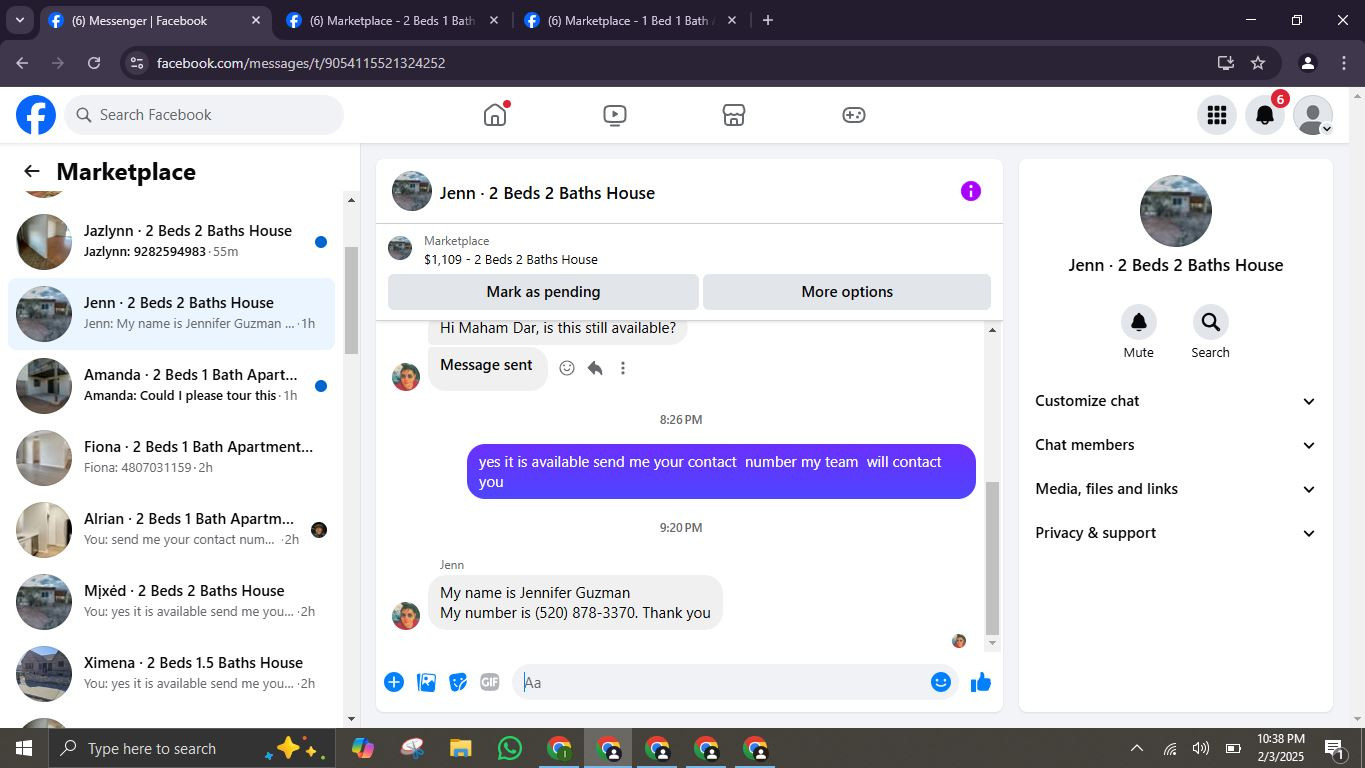
Task: Open the Facebook menu grid icon
Action: click(x=1217, y=115)
